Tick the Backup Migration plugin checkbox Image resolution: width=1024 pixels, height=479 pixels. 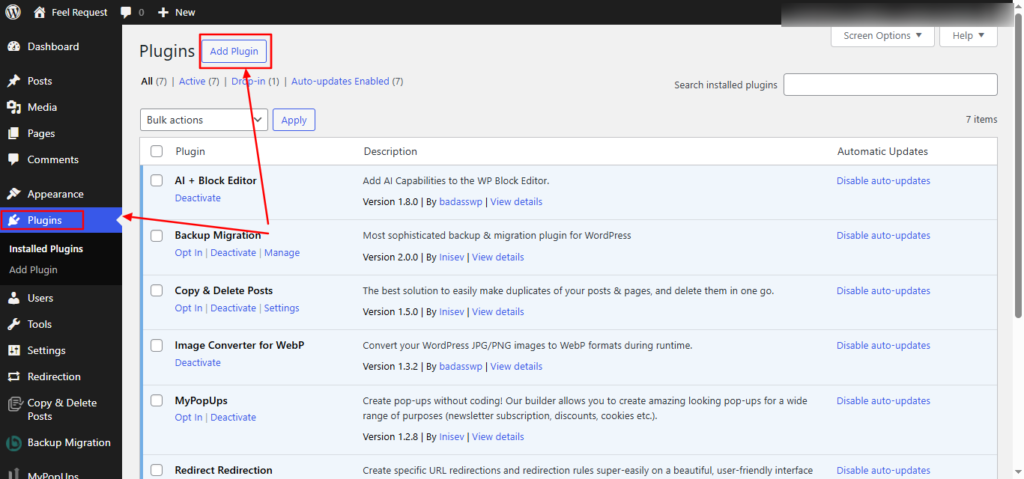click(157, 235)
